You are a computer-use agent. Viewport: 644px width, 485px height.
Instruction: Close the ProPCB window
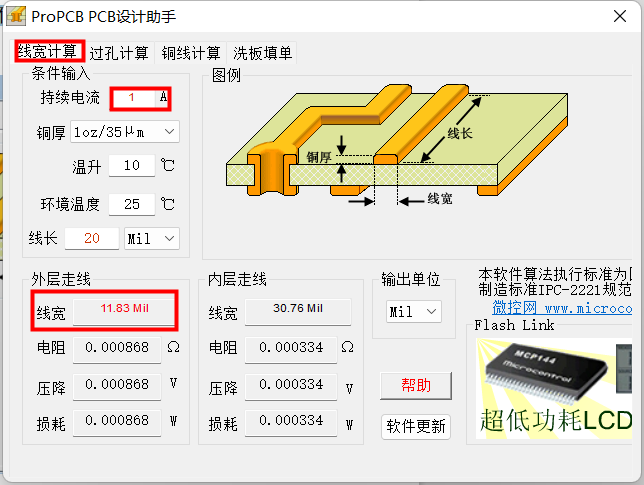coord(619,17)
